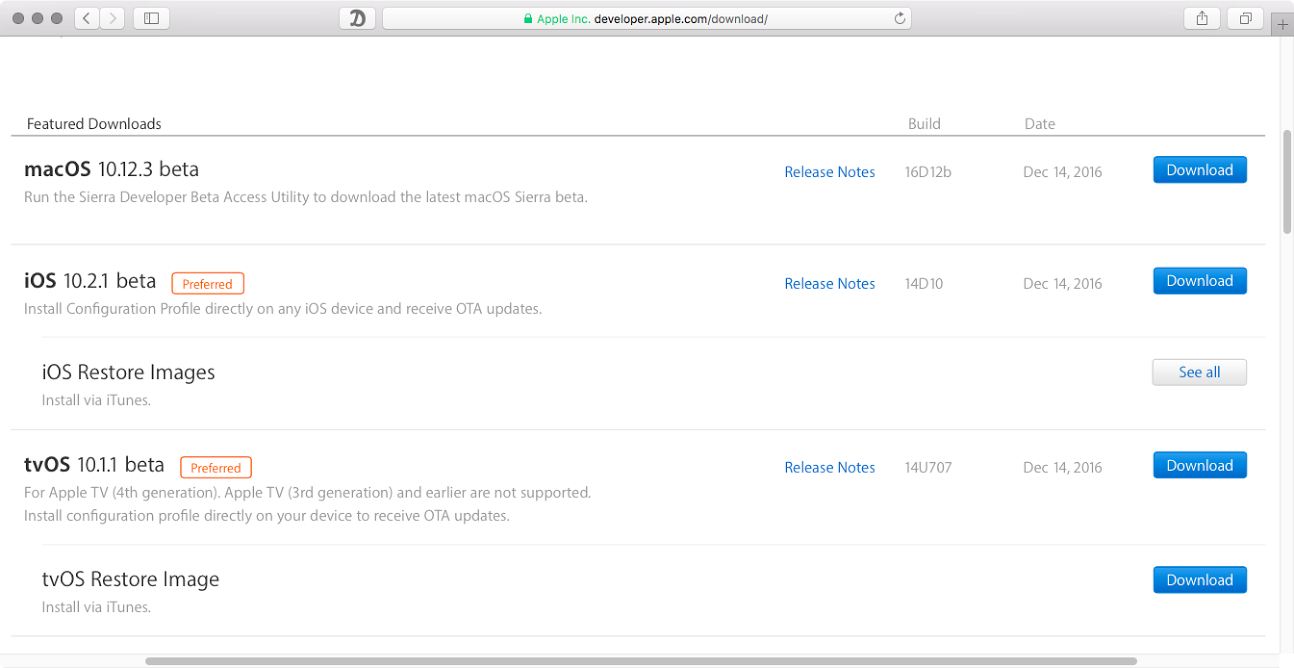Screen dimensions: 1294x668
Task: Click the forward navigation arrow
Action: pos(112,18)
